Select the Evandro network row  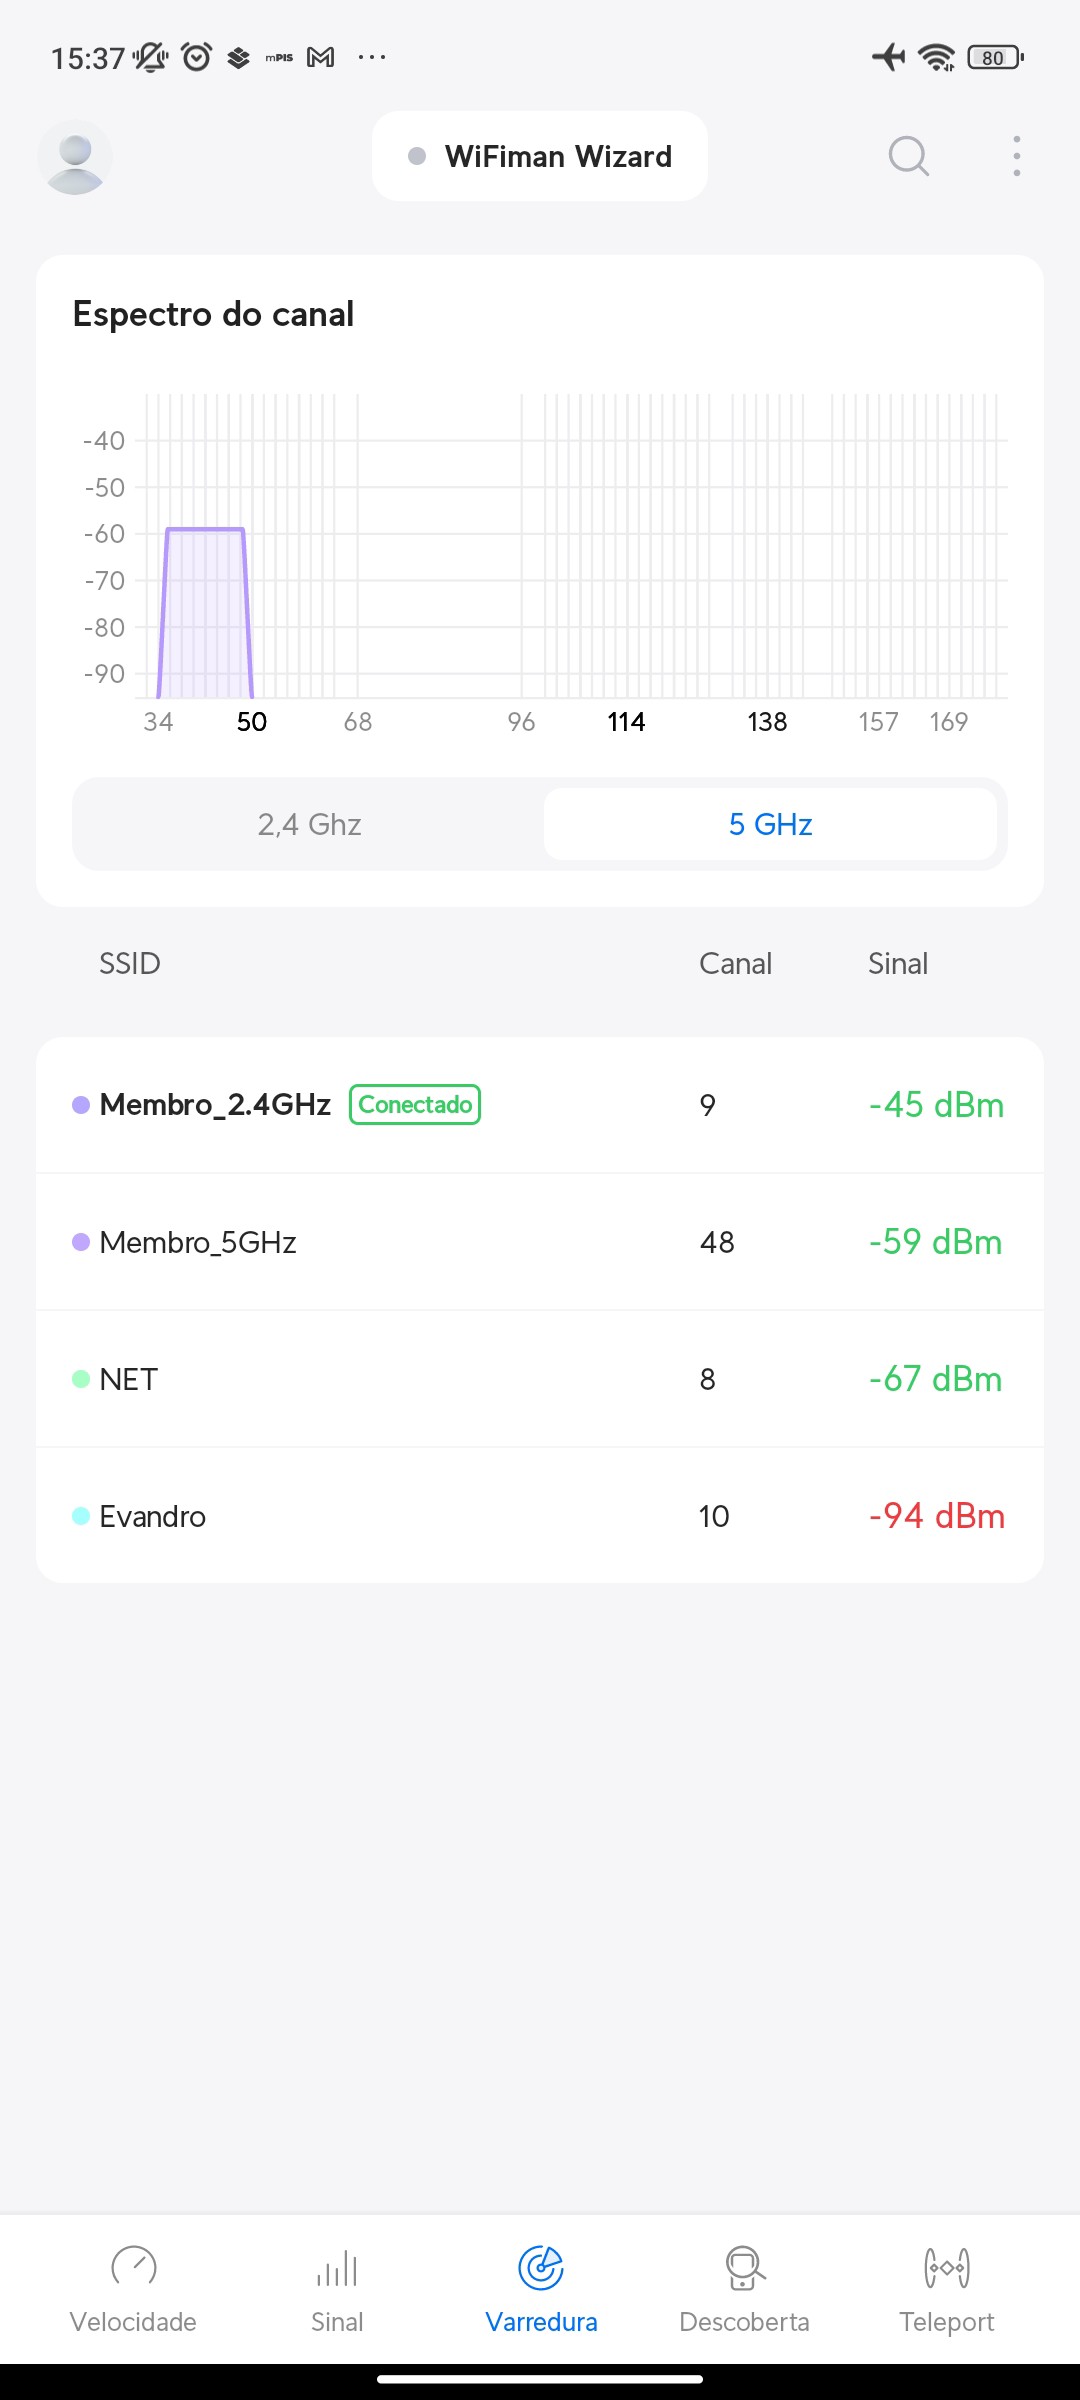540,1516
